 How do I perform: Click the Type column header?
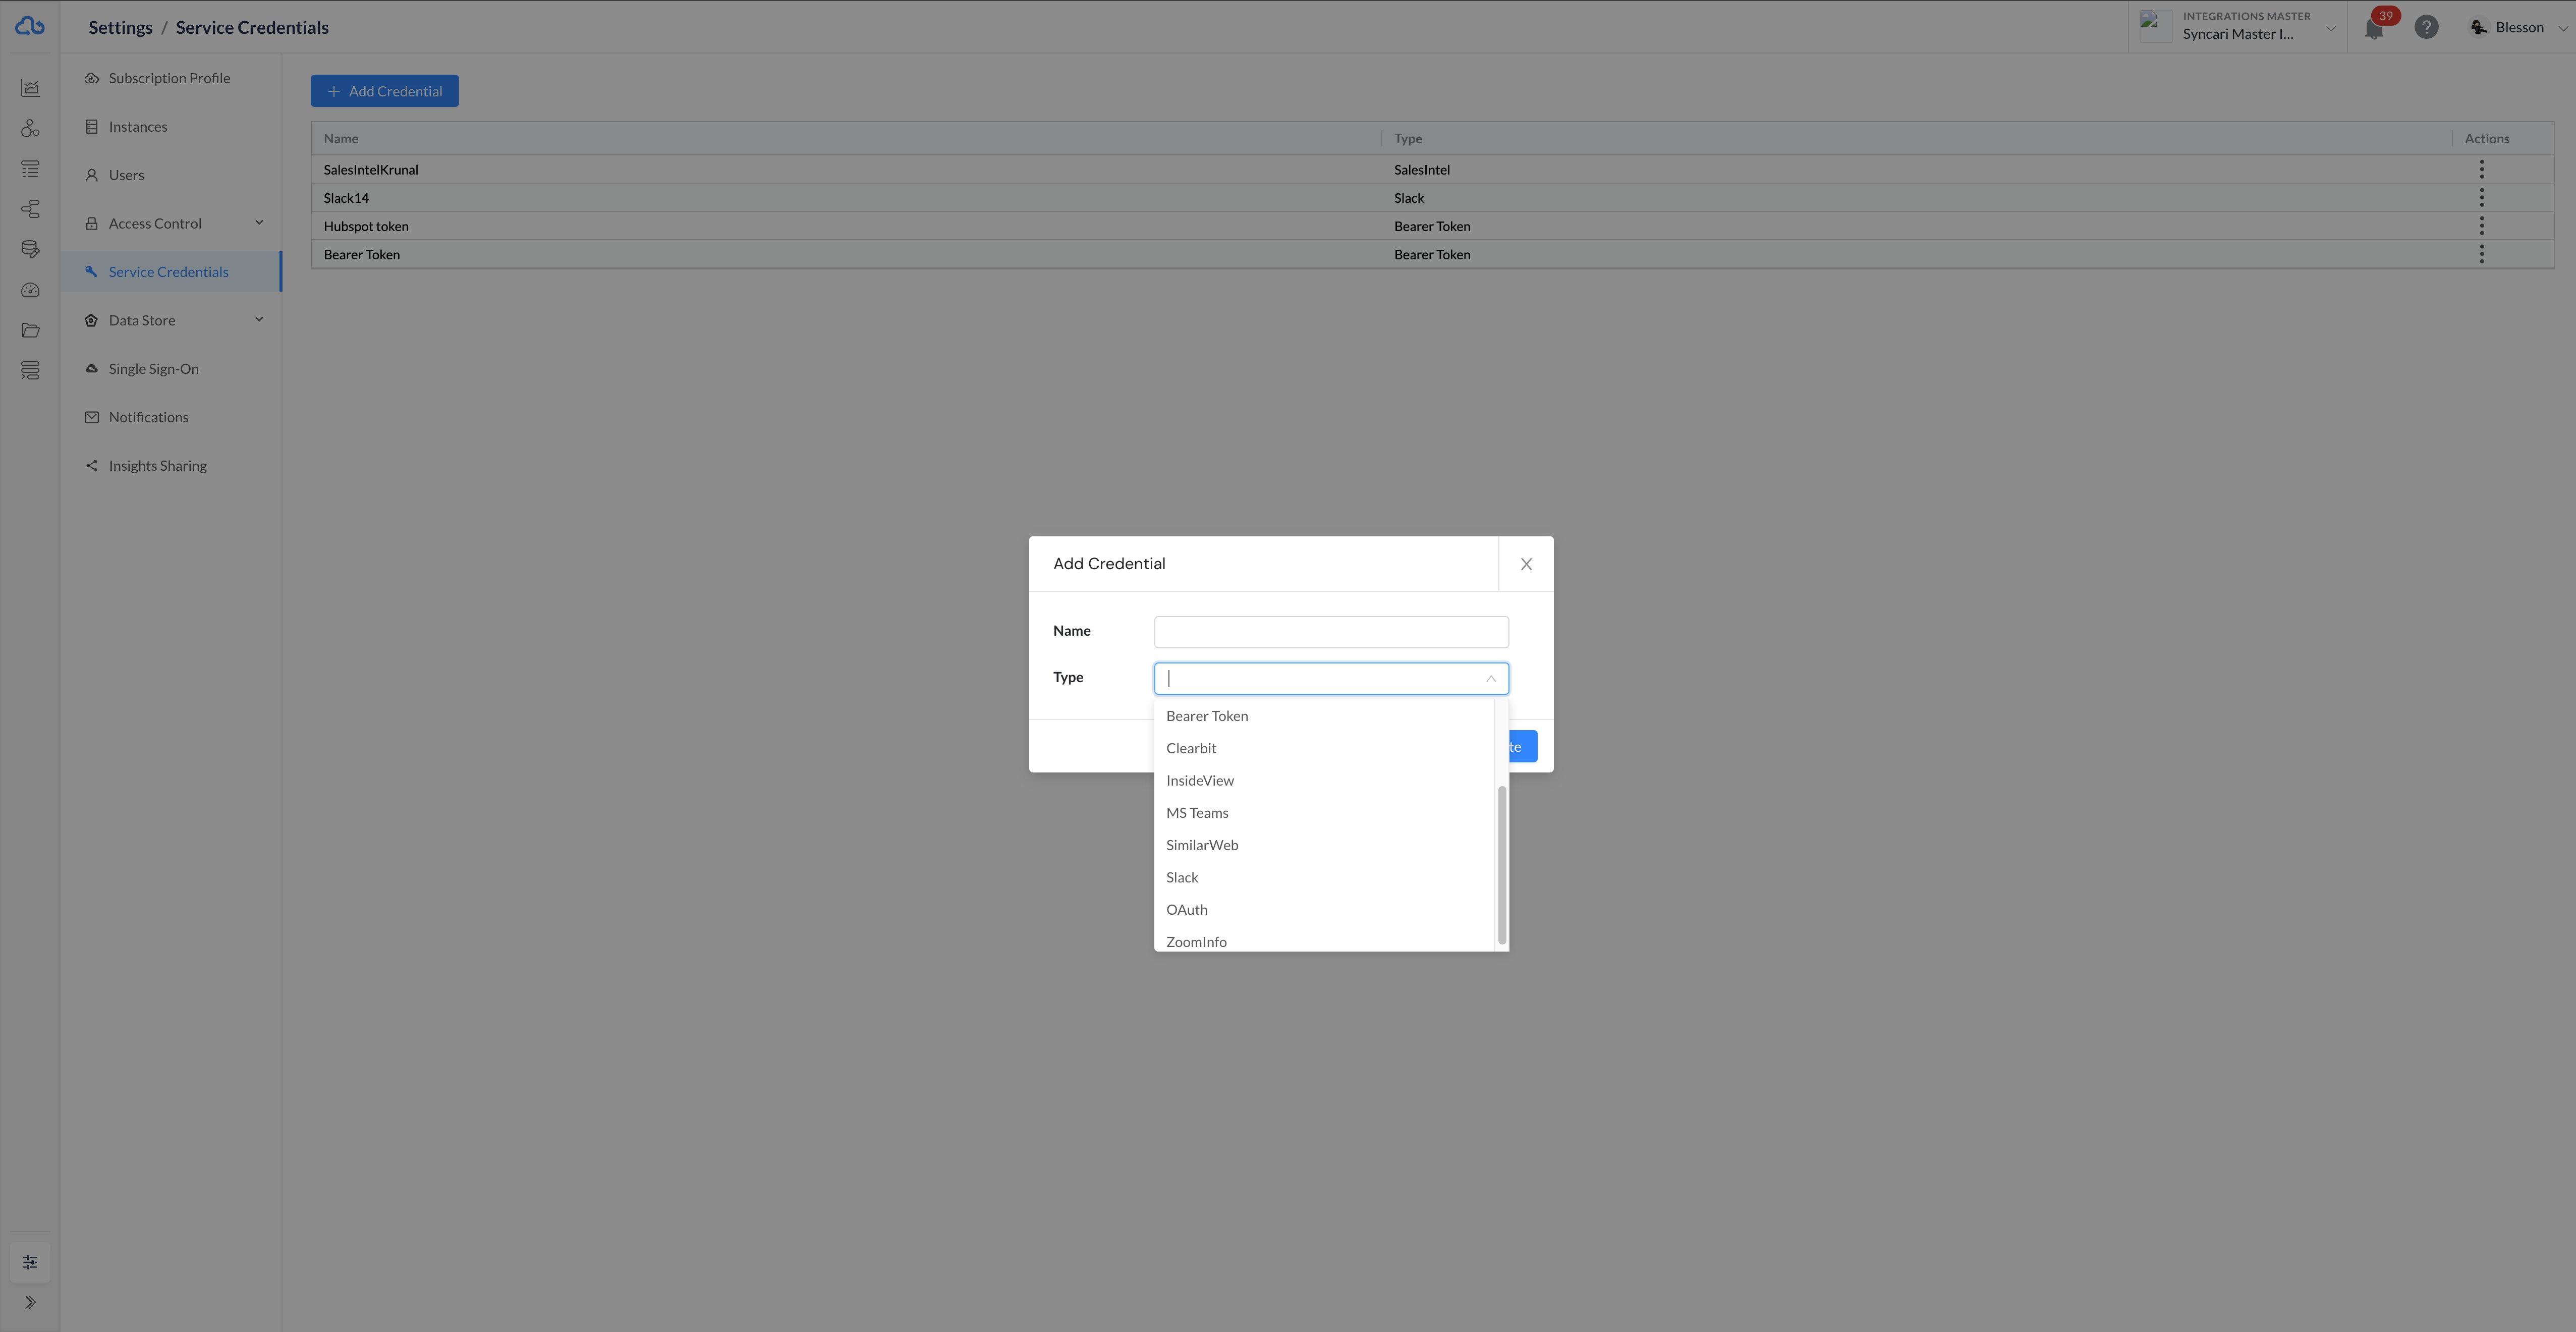click(x=1408, y=138)
